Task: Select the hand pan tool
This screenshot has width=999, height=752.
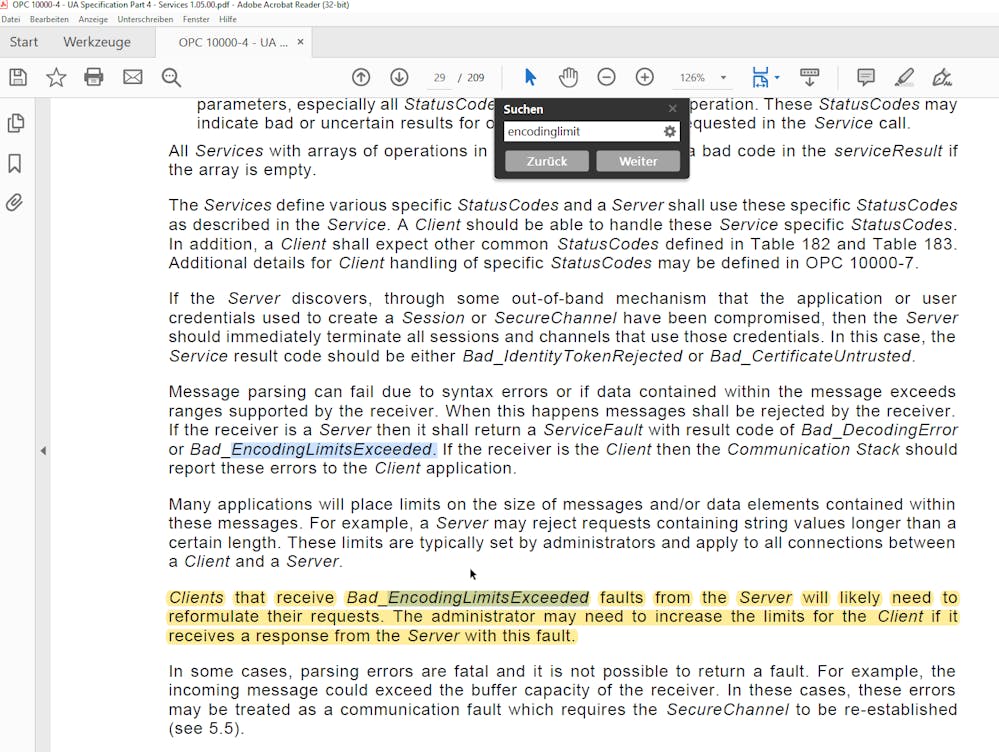Action: click(568, 77)
